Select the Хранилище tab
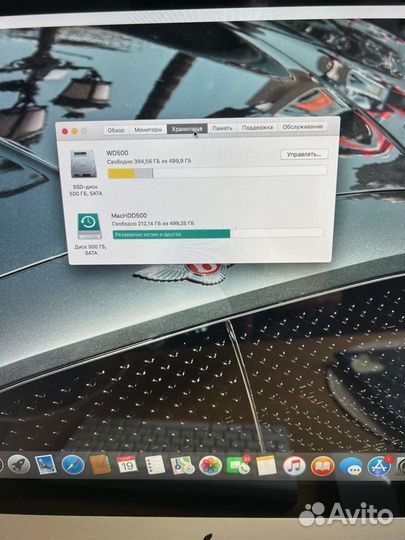The width and height of the screenshot is (405, 540). pyautogui.click(x=187, y=129)
